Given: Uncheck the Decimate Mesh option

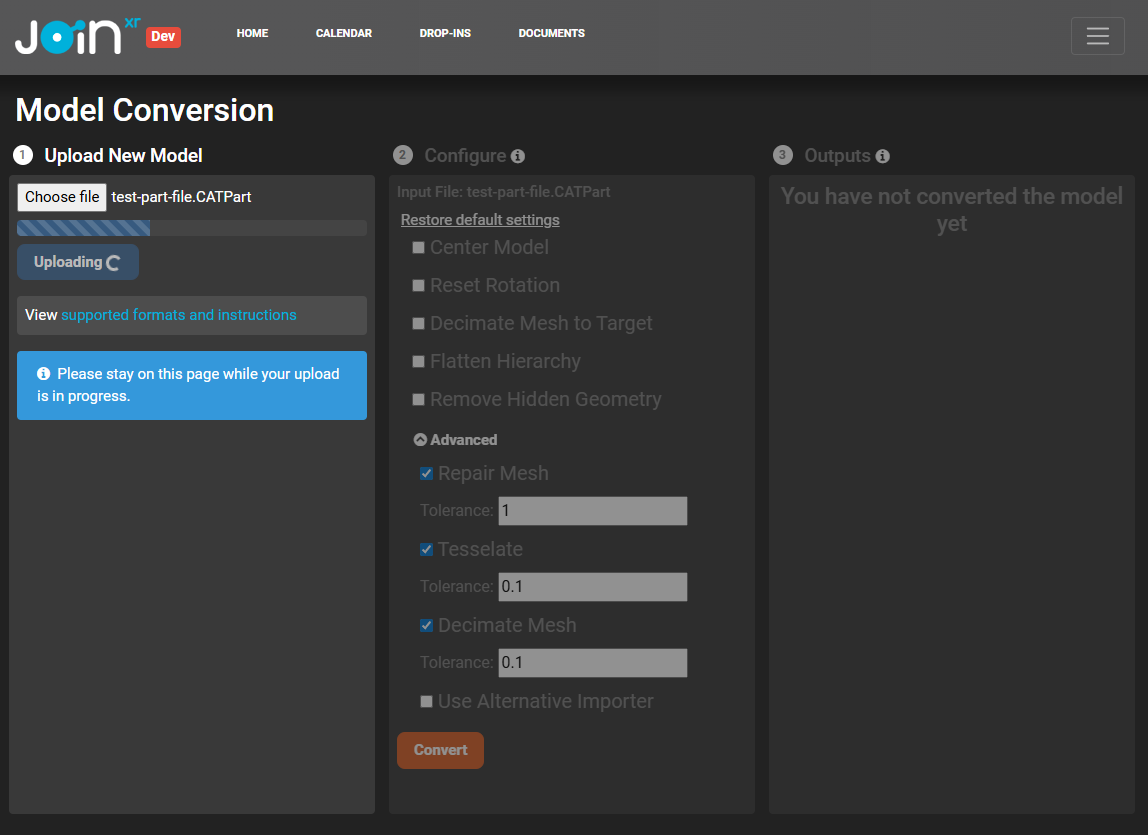Looking at the screenshot, I should (x=426, y=624).
